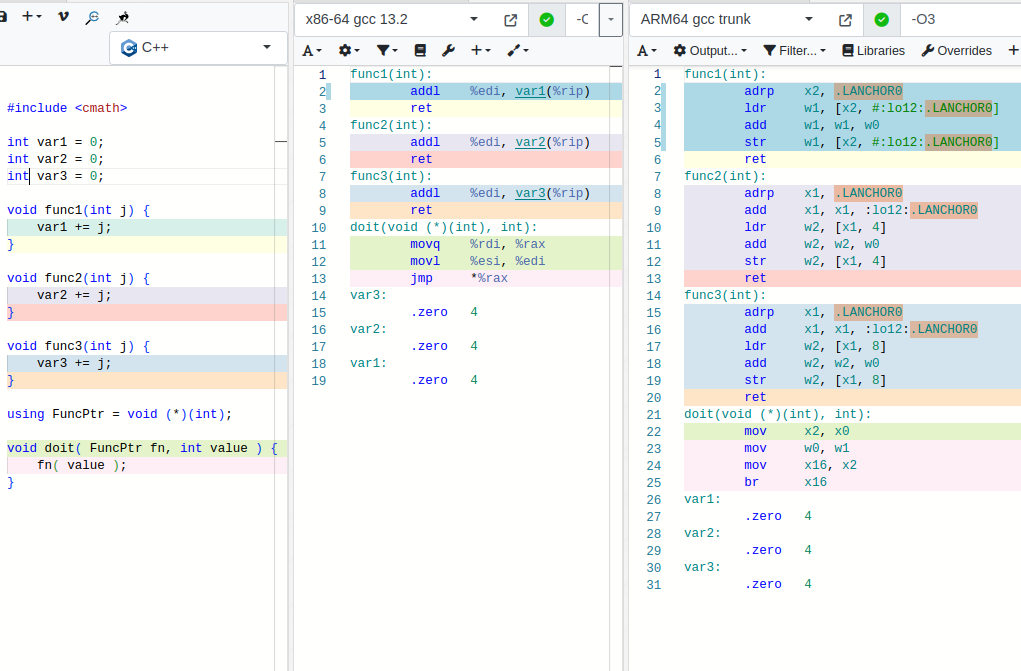This screenshot has height=671, width=1021.
Task: Click the Quick-bench runner icon
Action: (x=122, y=17)
